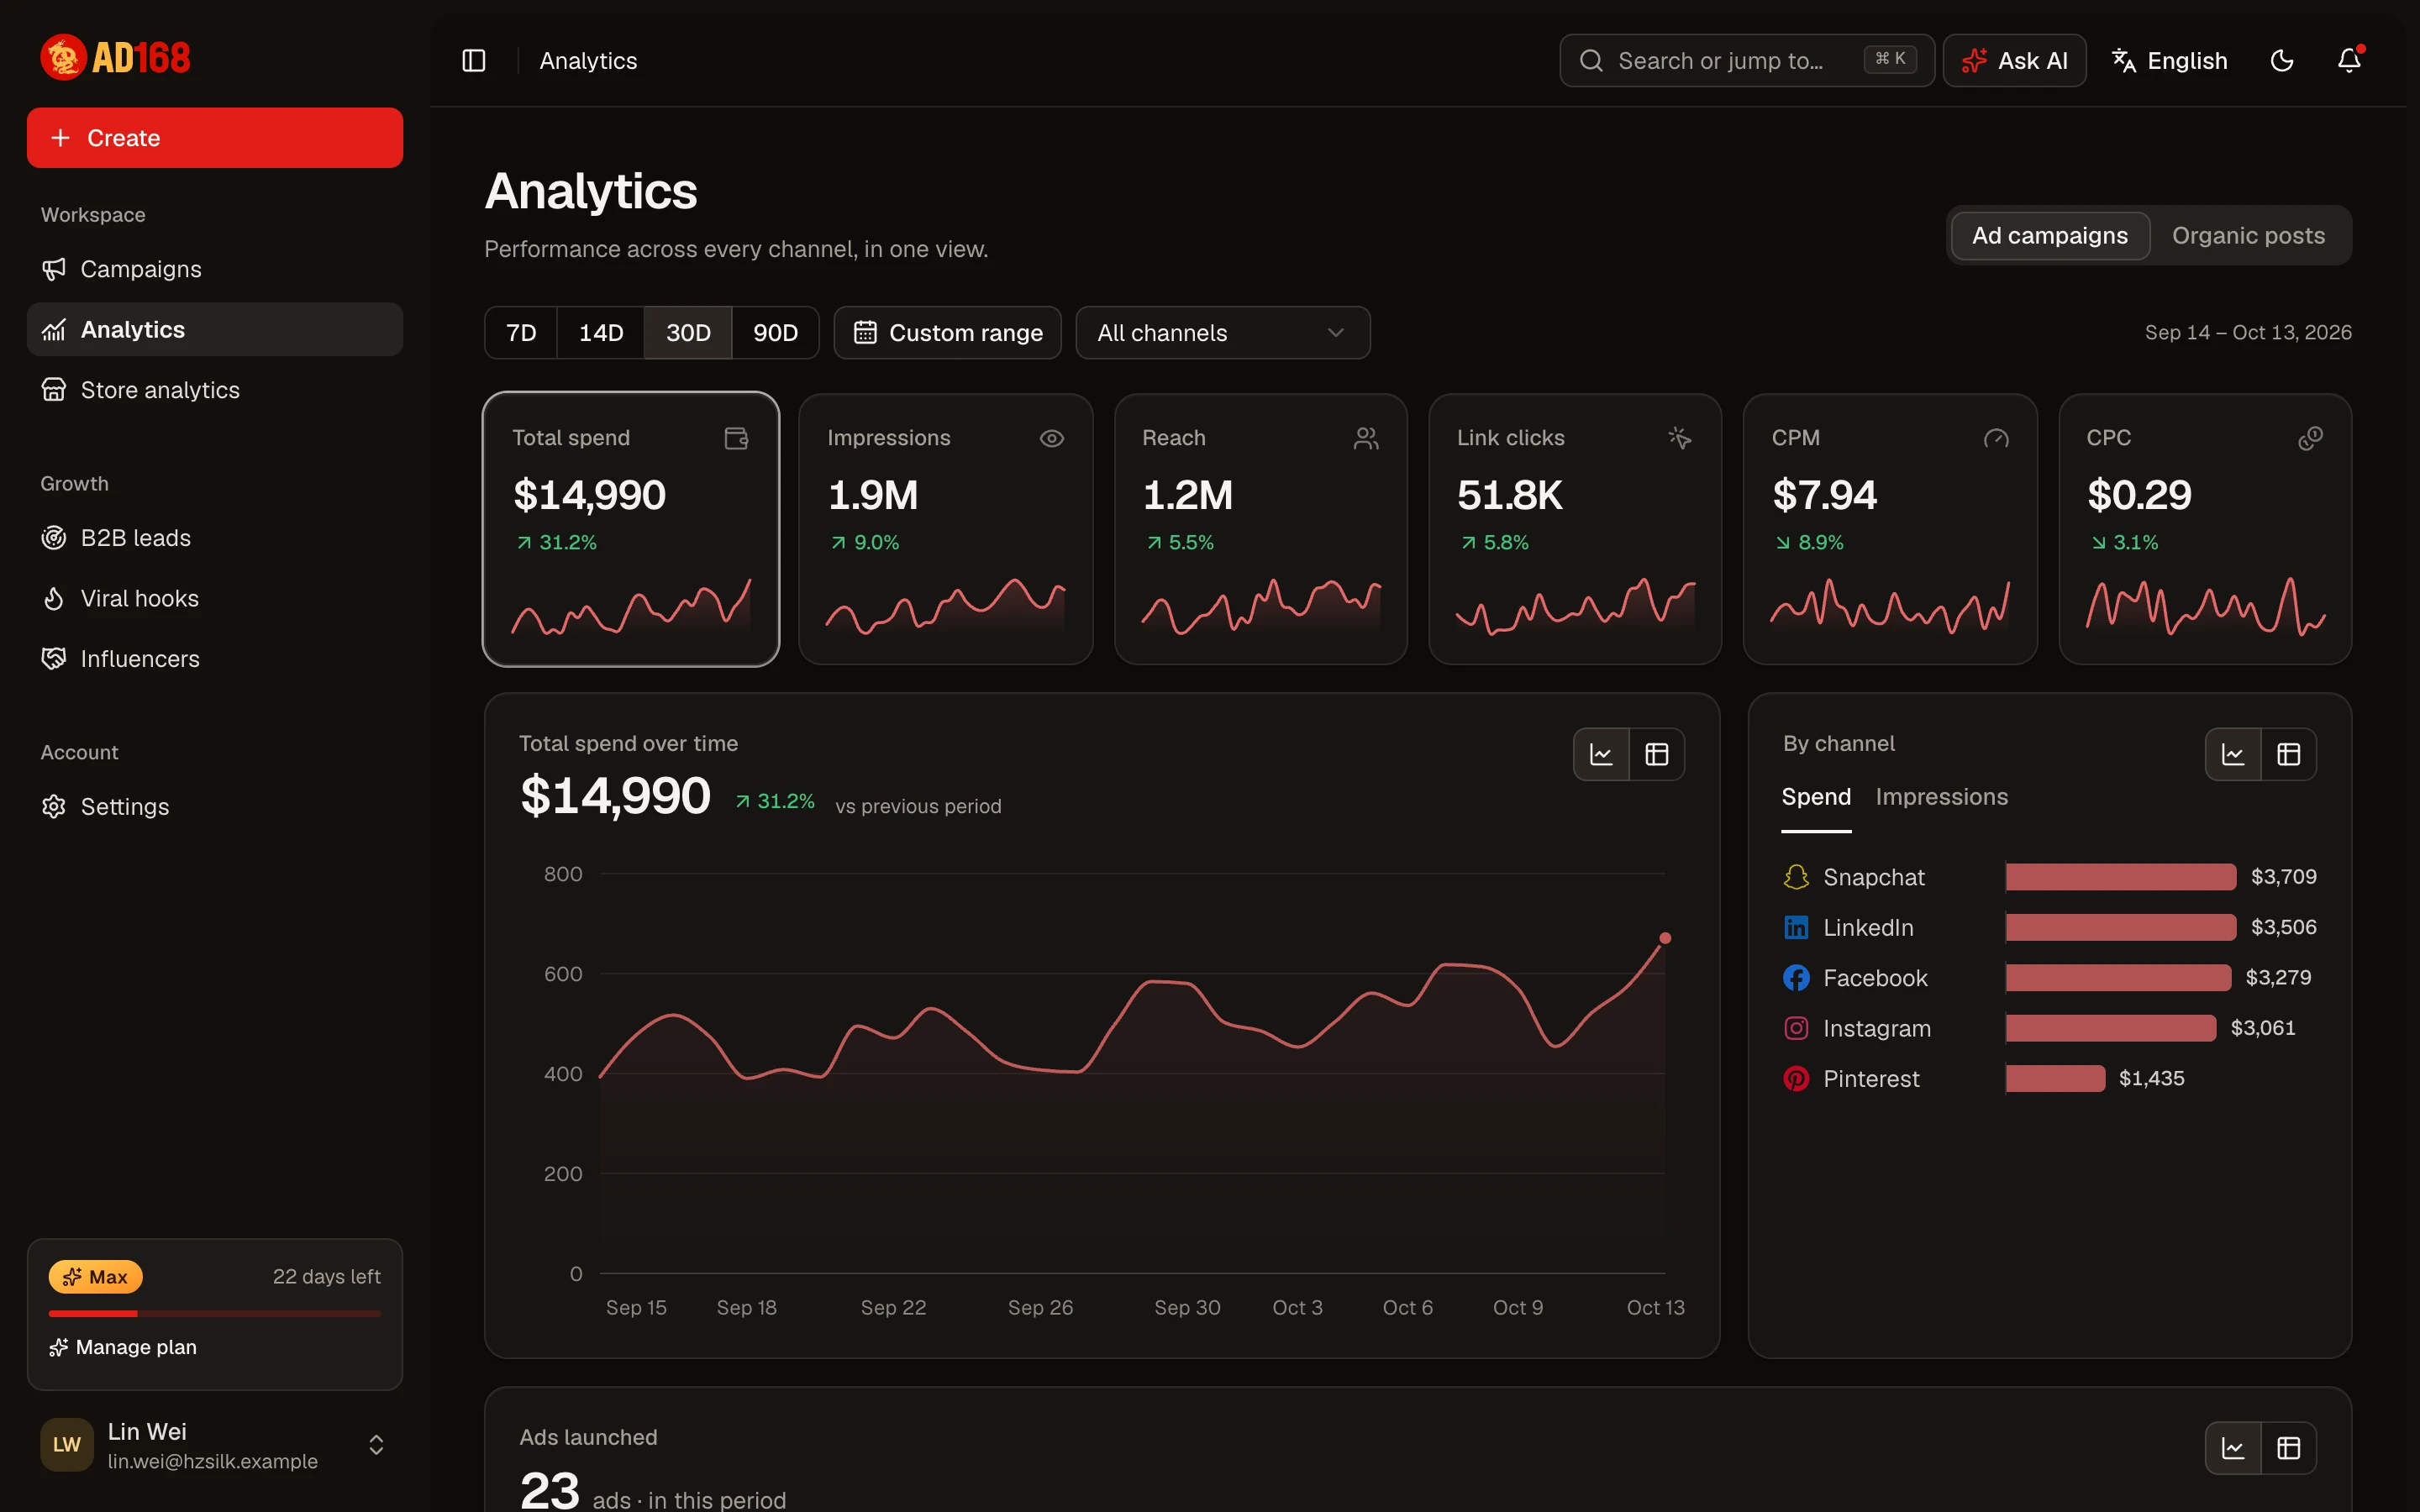
Task: Select the Link clicks 51.8K value
Action: click(x=1509, y=495)
